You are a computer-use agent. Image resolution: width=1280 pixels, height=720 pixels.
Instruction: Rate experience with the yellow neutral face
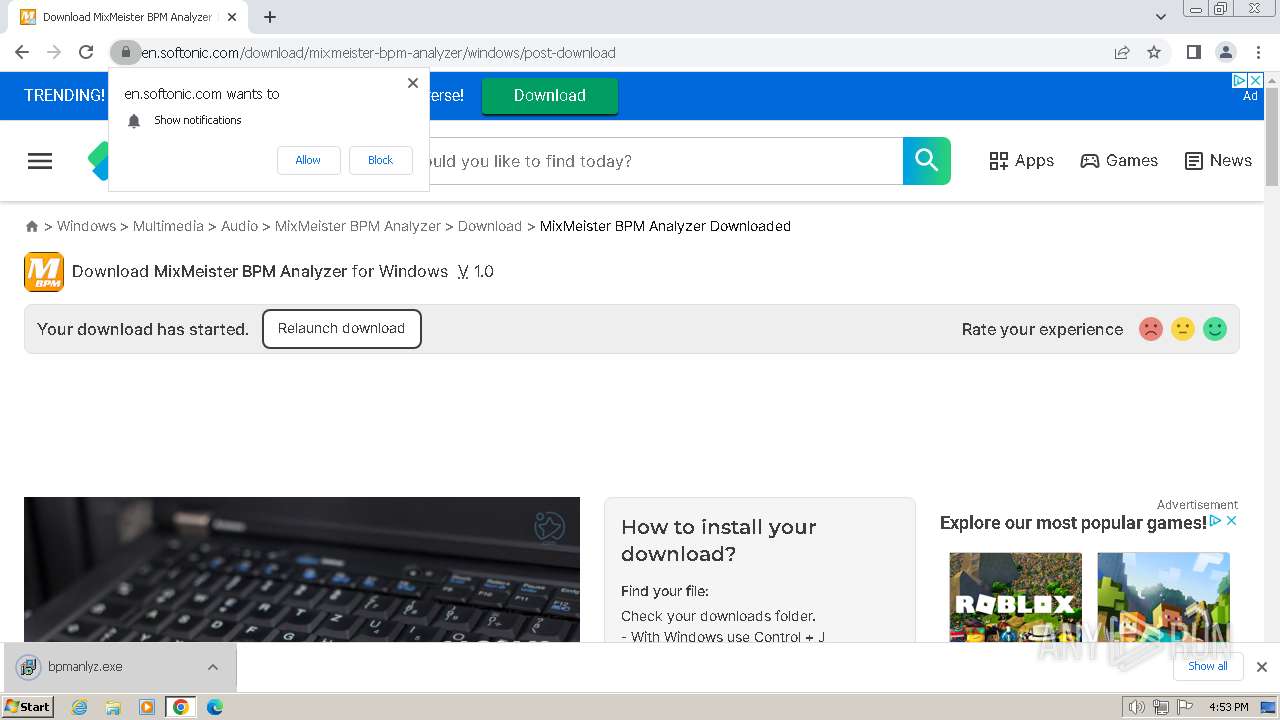(x=1183, y=329)
